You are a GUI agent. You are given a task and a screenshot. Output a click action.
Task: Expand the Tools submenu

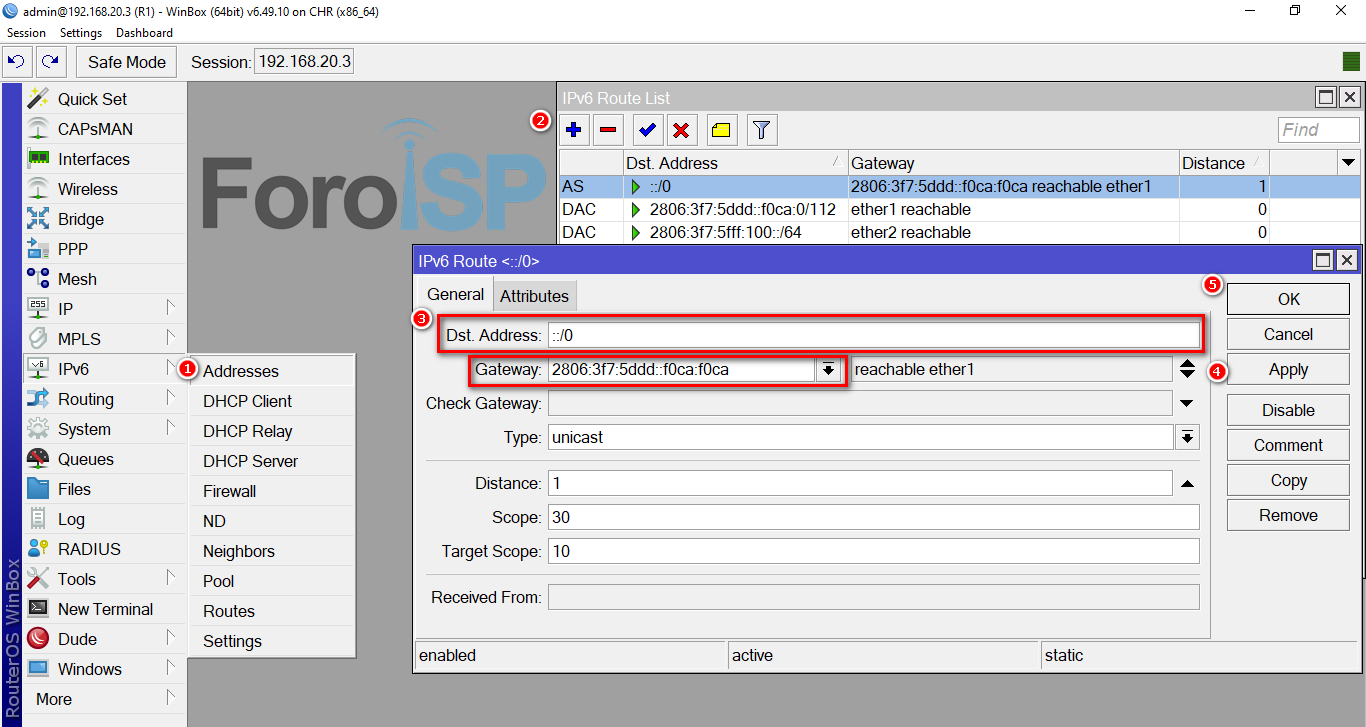coord(105,579)
